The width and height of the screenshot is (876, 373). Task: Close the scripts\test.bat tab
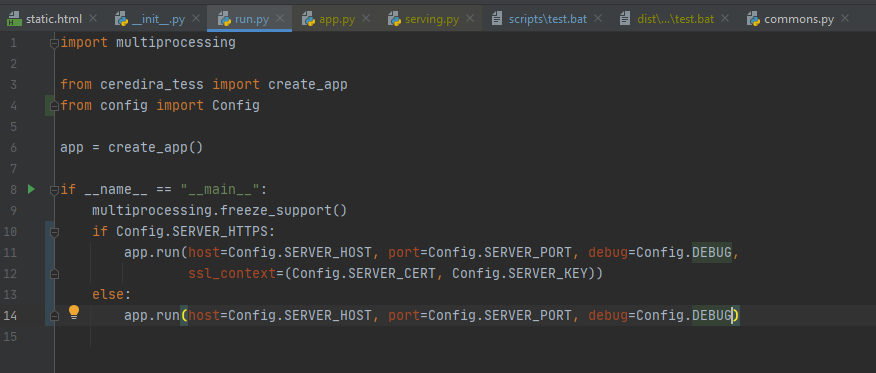(598, 19)
